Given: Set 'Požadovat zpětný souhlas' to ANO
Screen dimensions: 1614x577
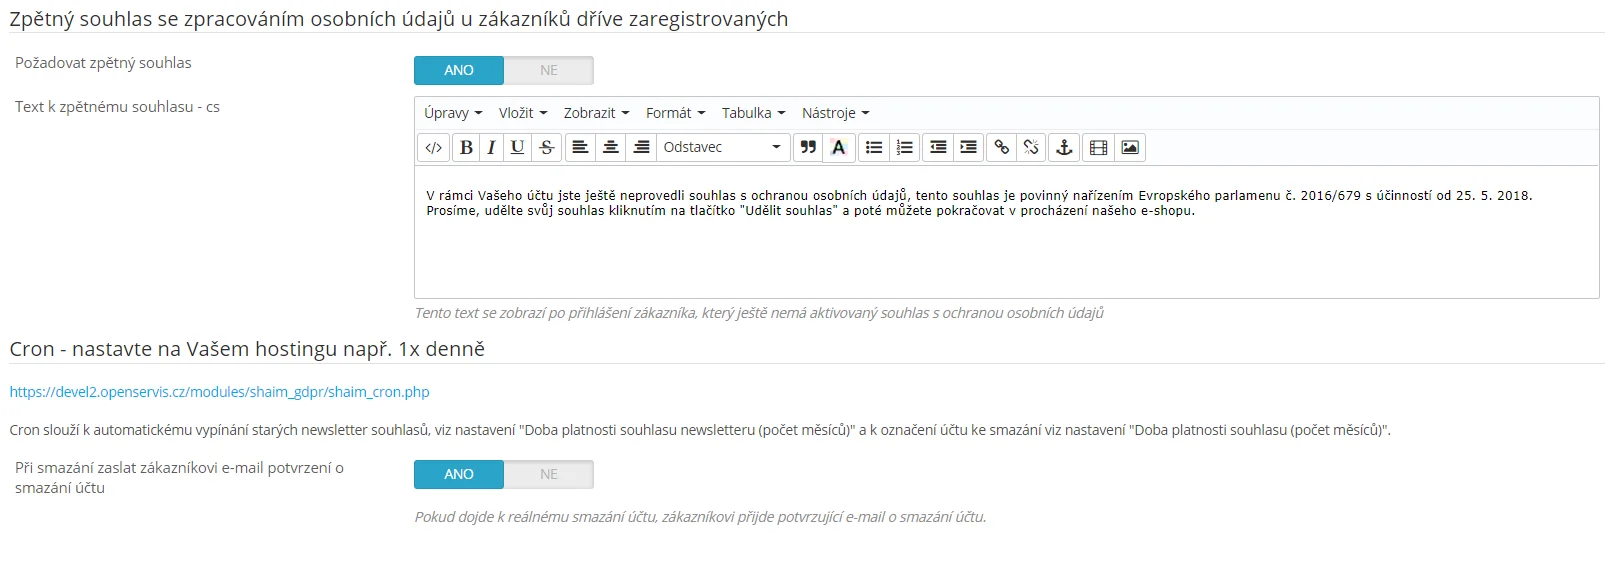Looking at the screenshot, I should (459, 70).
